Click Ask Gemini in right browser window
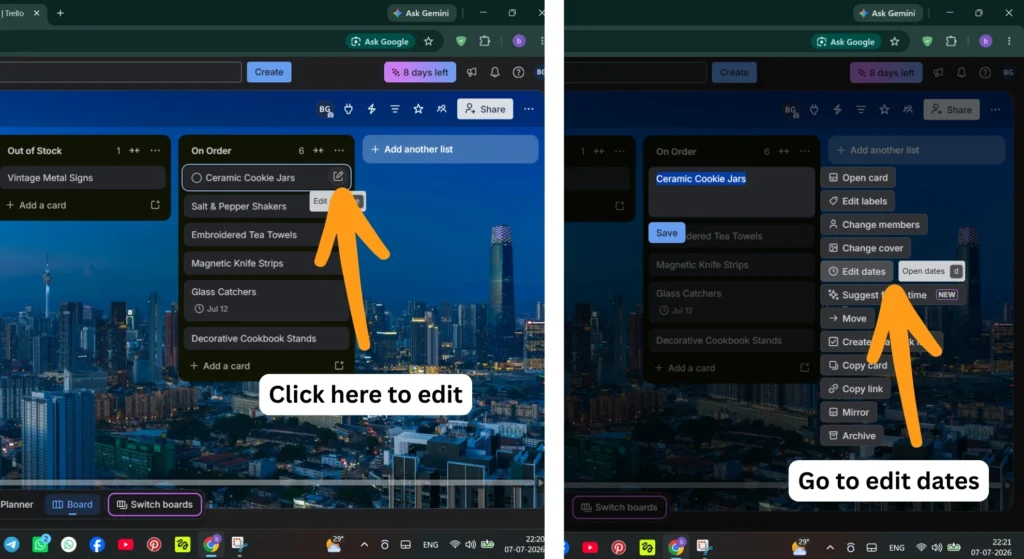The width and height of the screenshot is (1024, 559). pos(888,13)
